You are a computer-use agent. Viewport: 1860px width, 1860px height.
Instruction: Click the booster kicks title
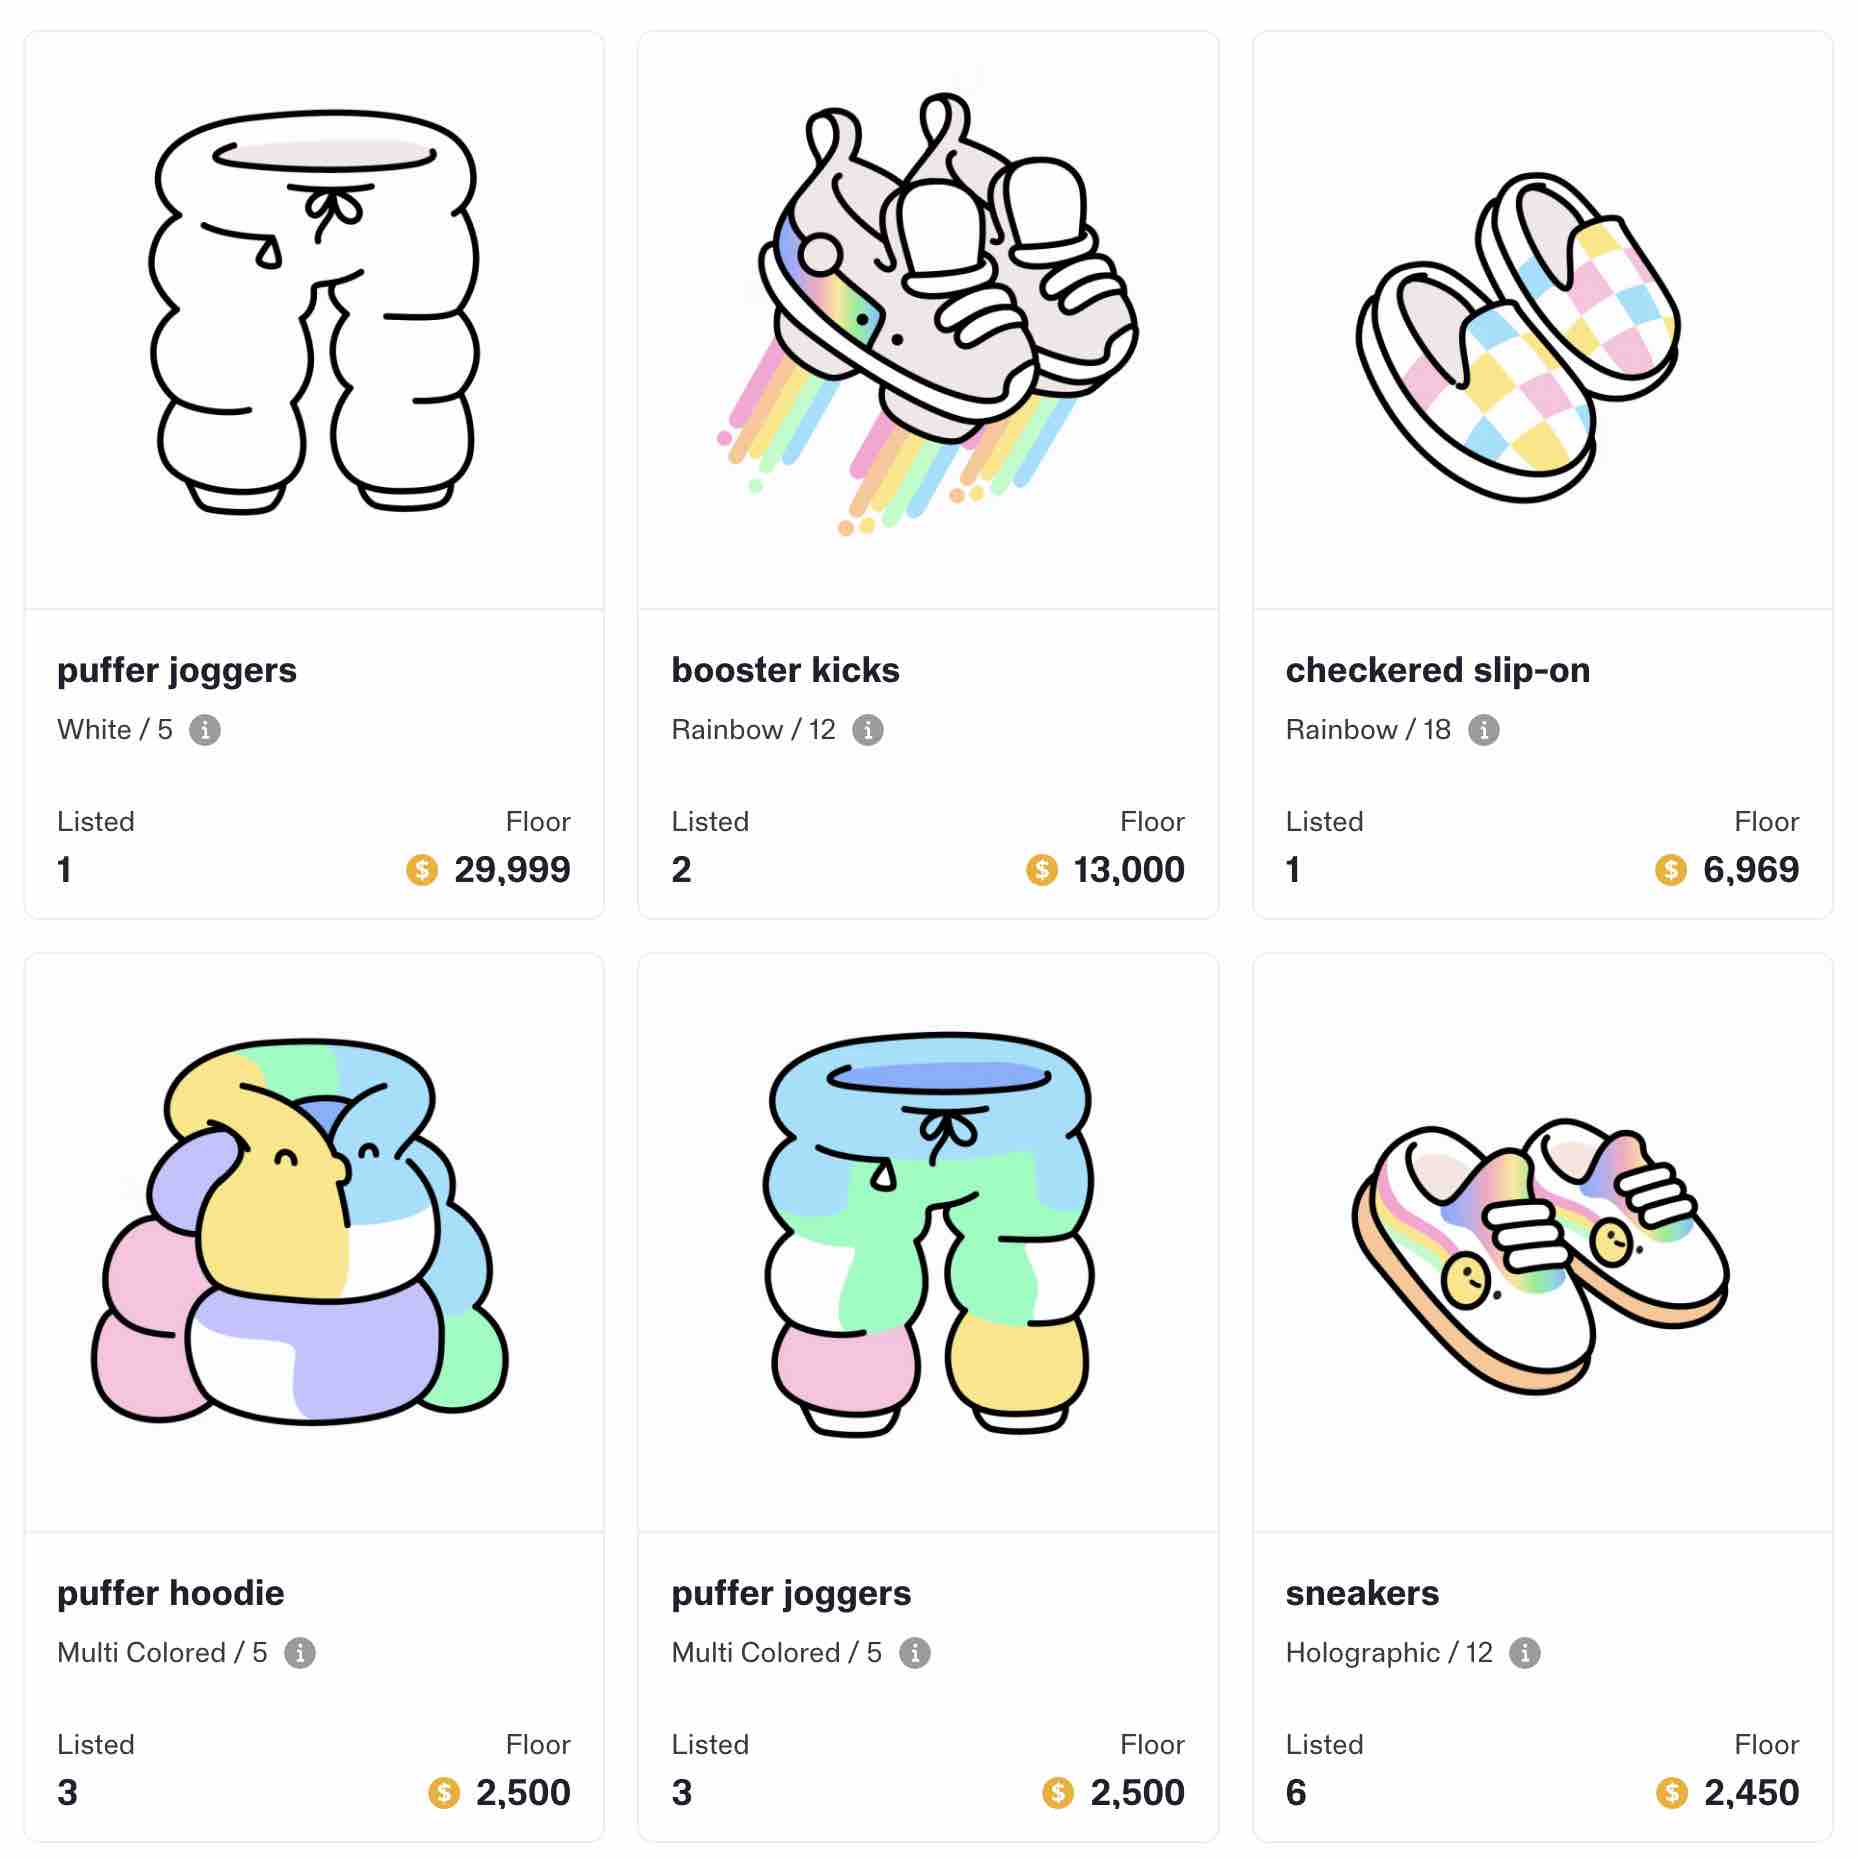pos(785,670)
